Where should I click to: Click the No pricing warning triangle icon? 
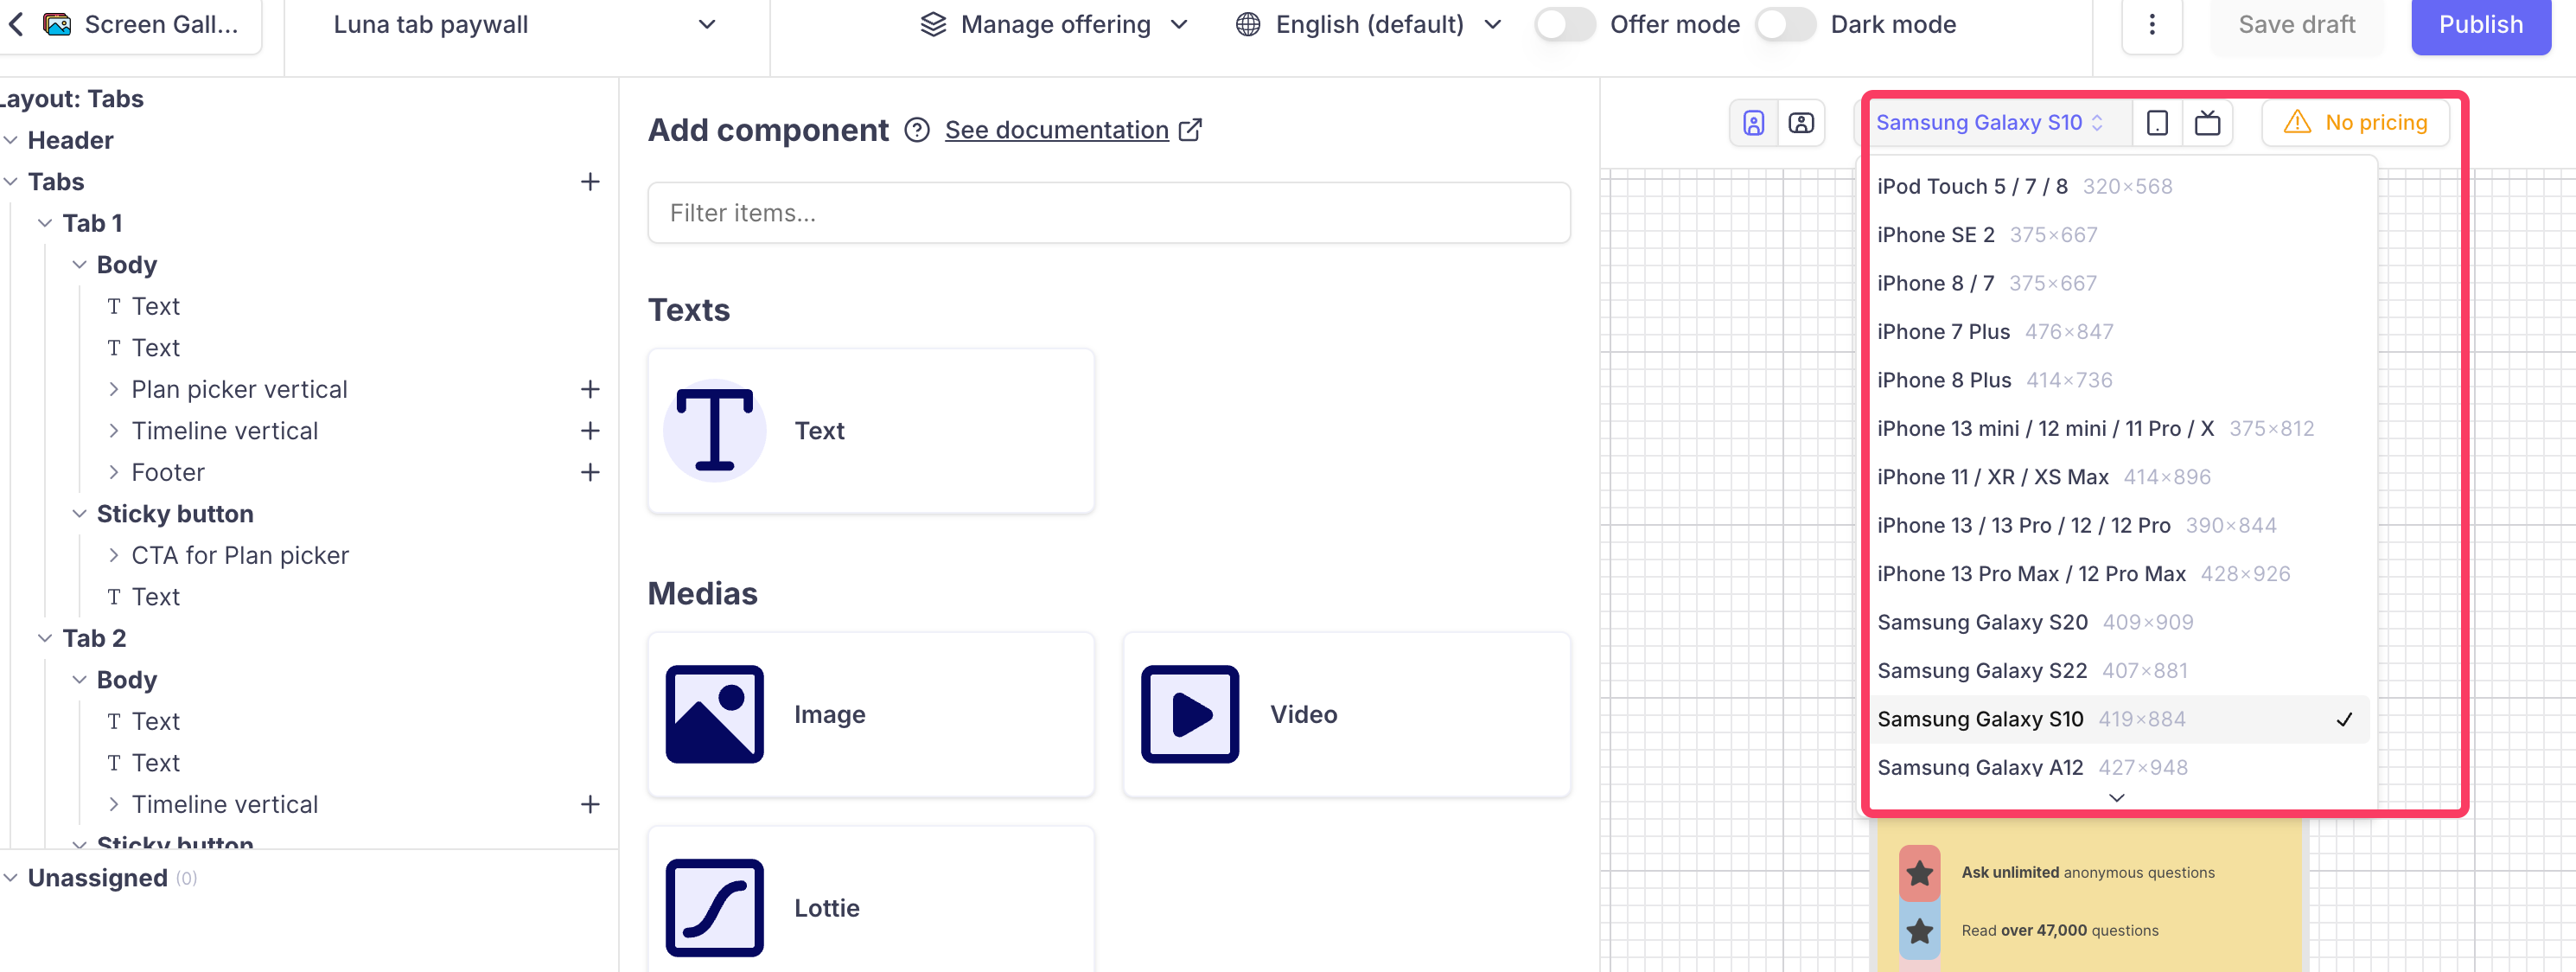[2297, 122]
